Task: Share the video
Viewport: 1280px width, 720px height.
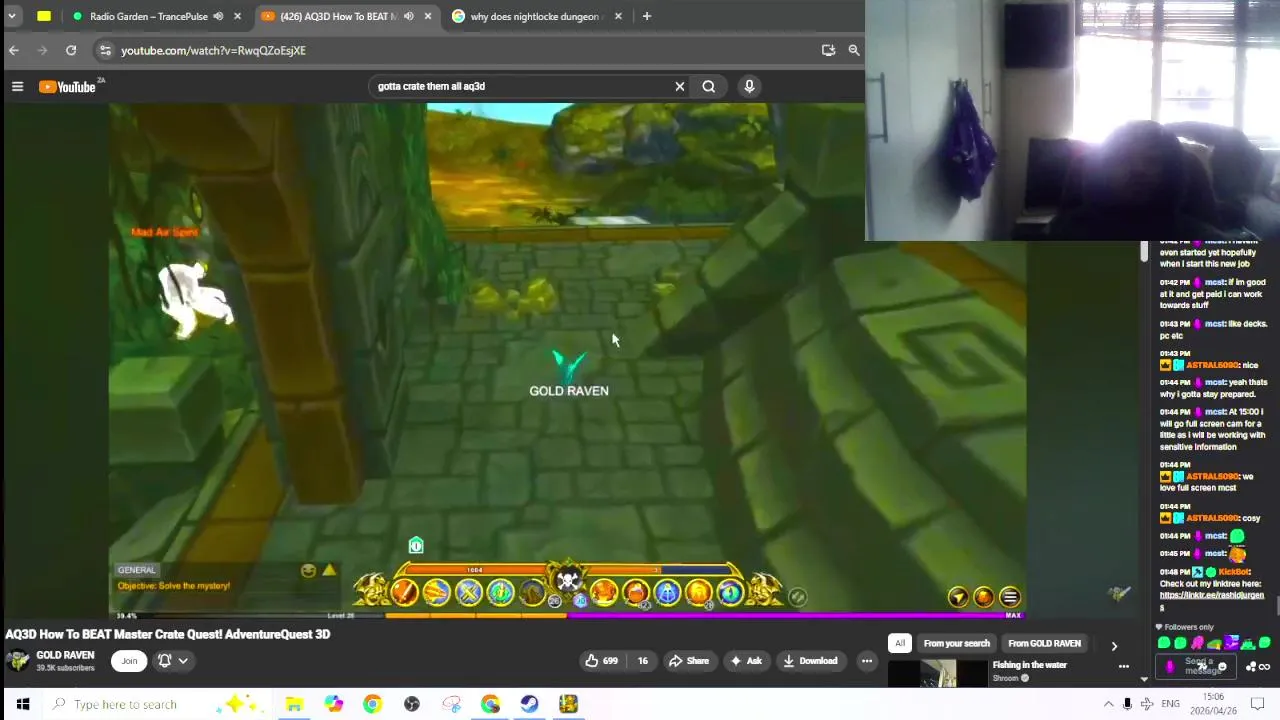Action: pos(688,660)
